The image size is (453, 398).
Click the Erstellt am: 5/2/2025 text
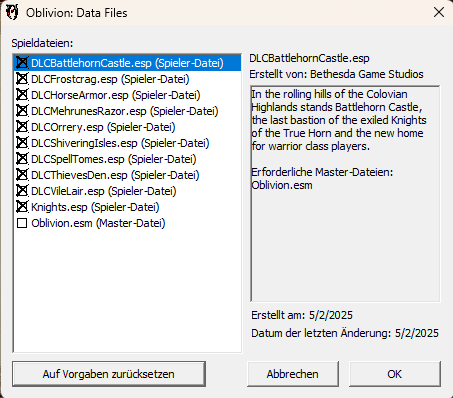point(302,315)
